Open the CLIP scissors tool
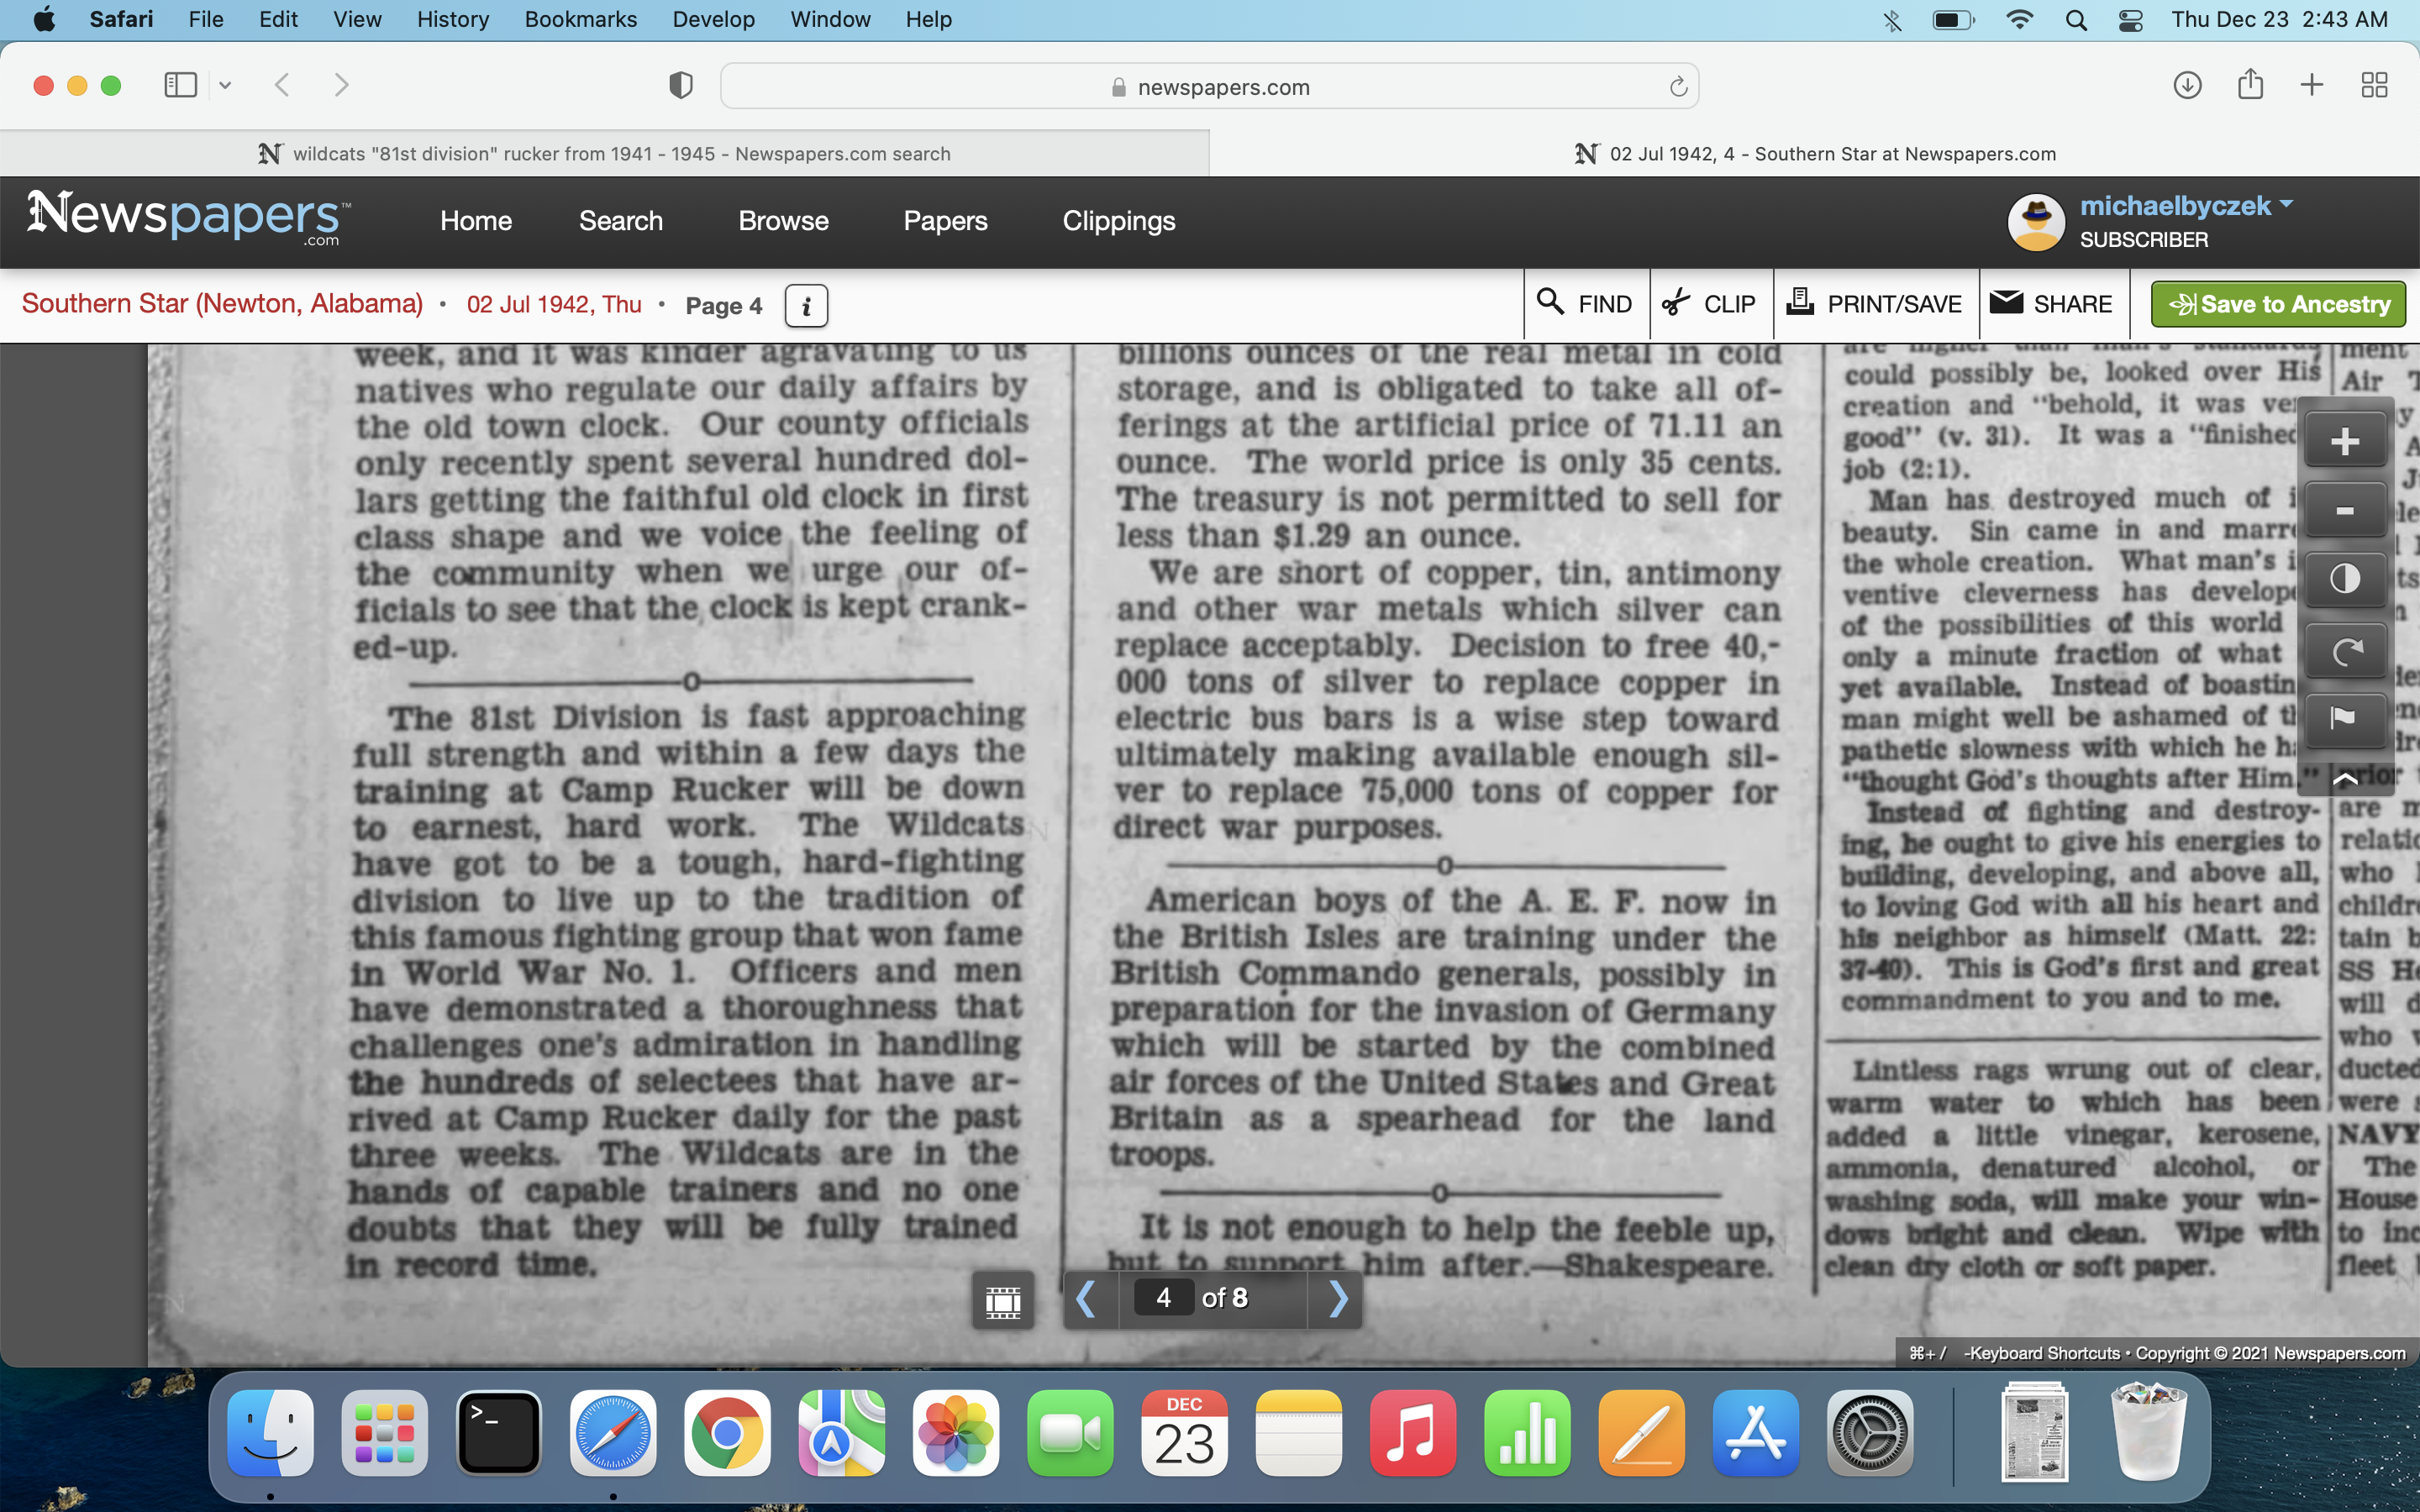 (x=1710, y=304)
